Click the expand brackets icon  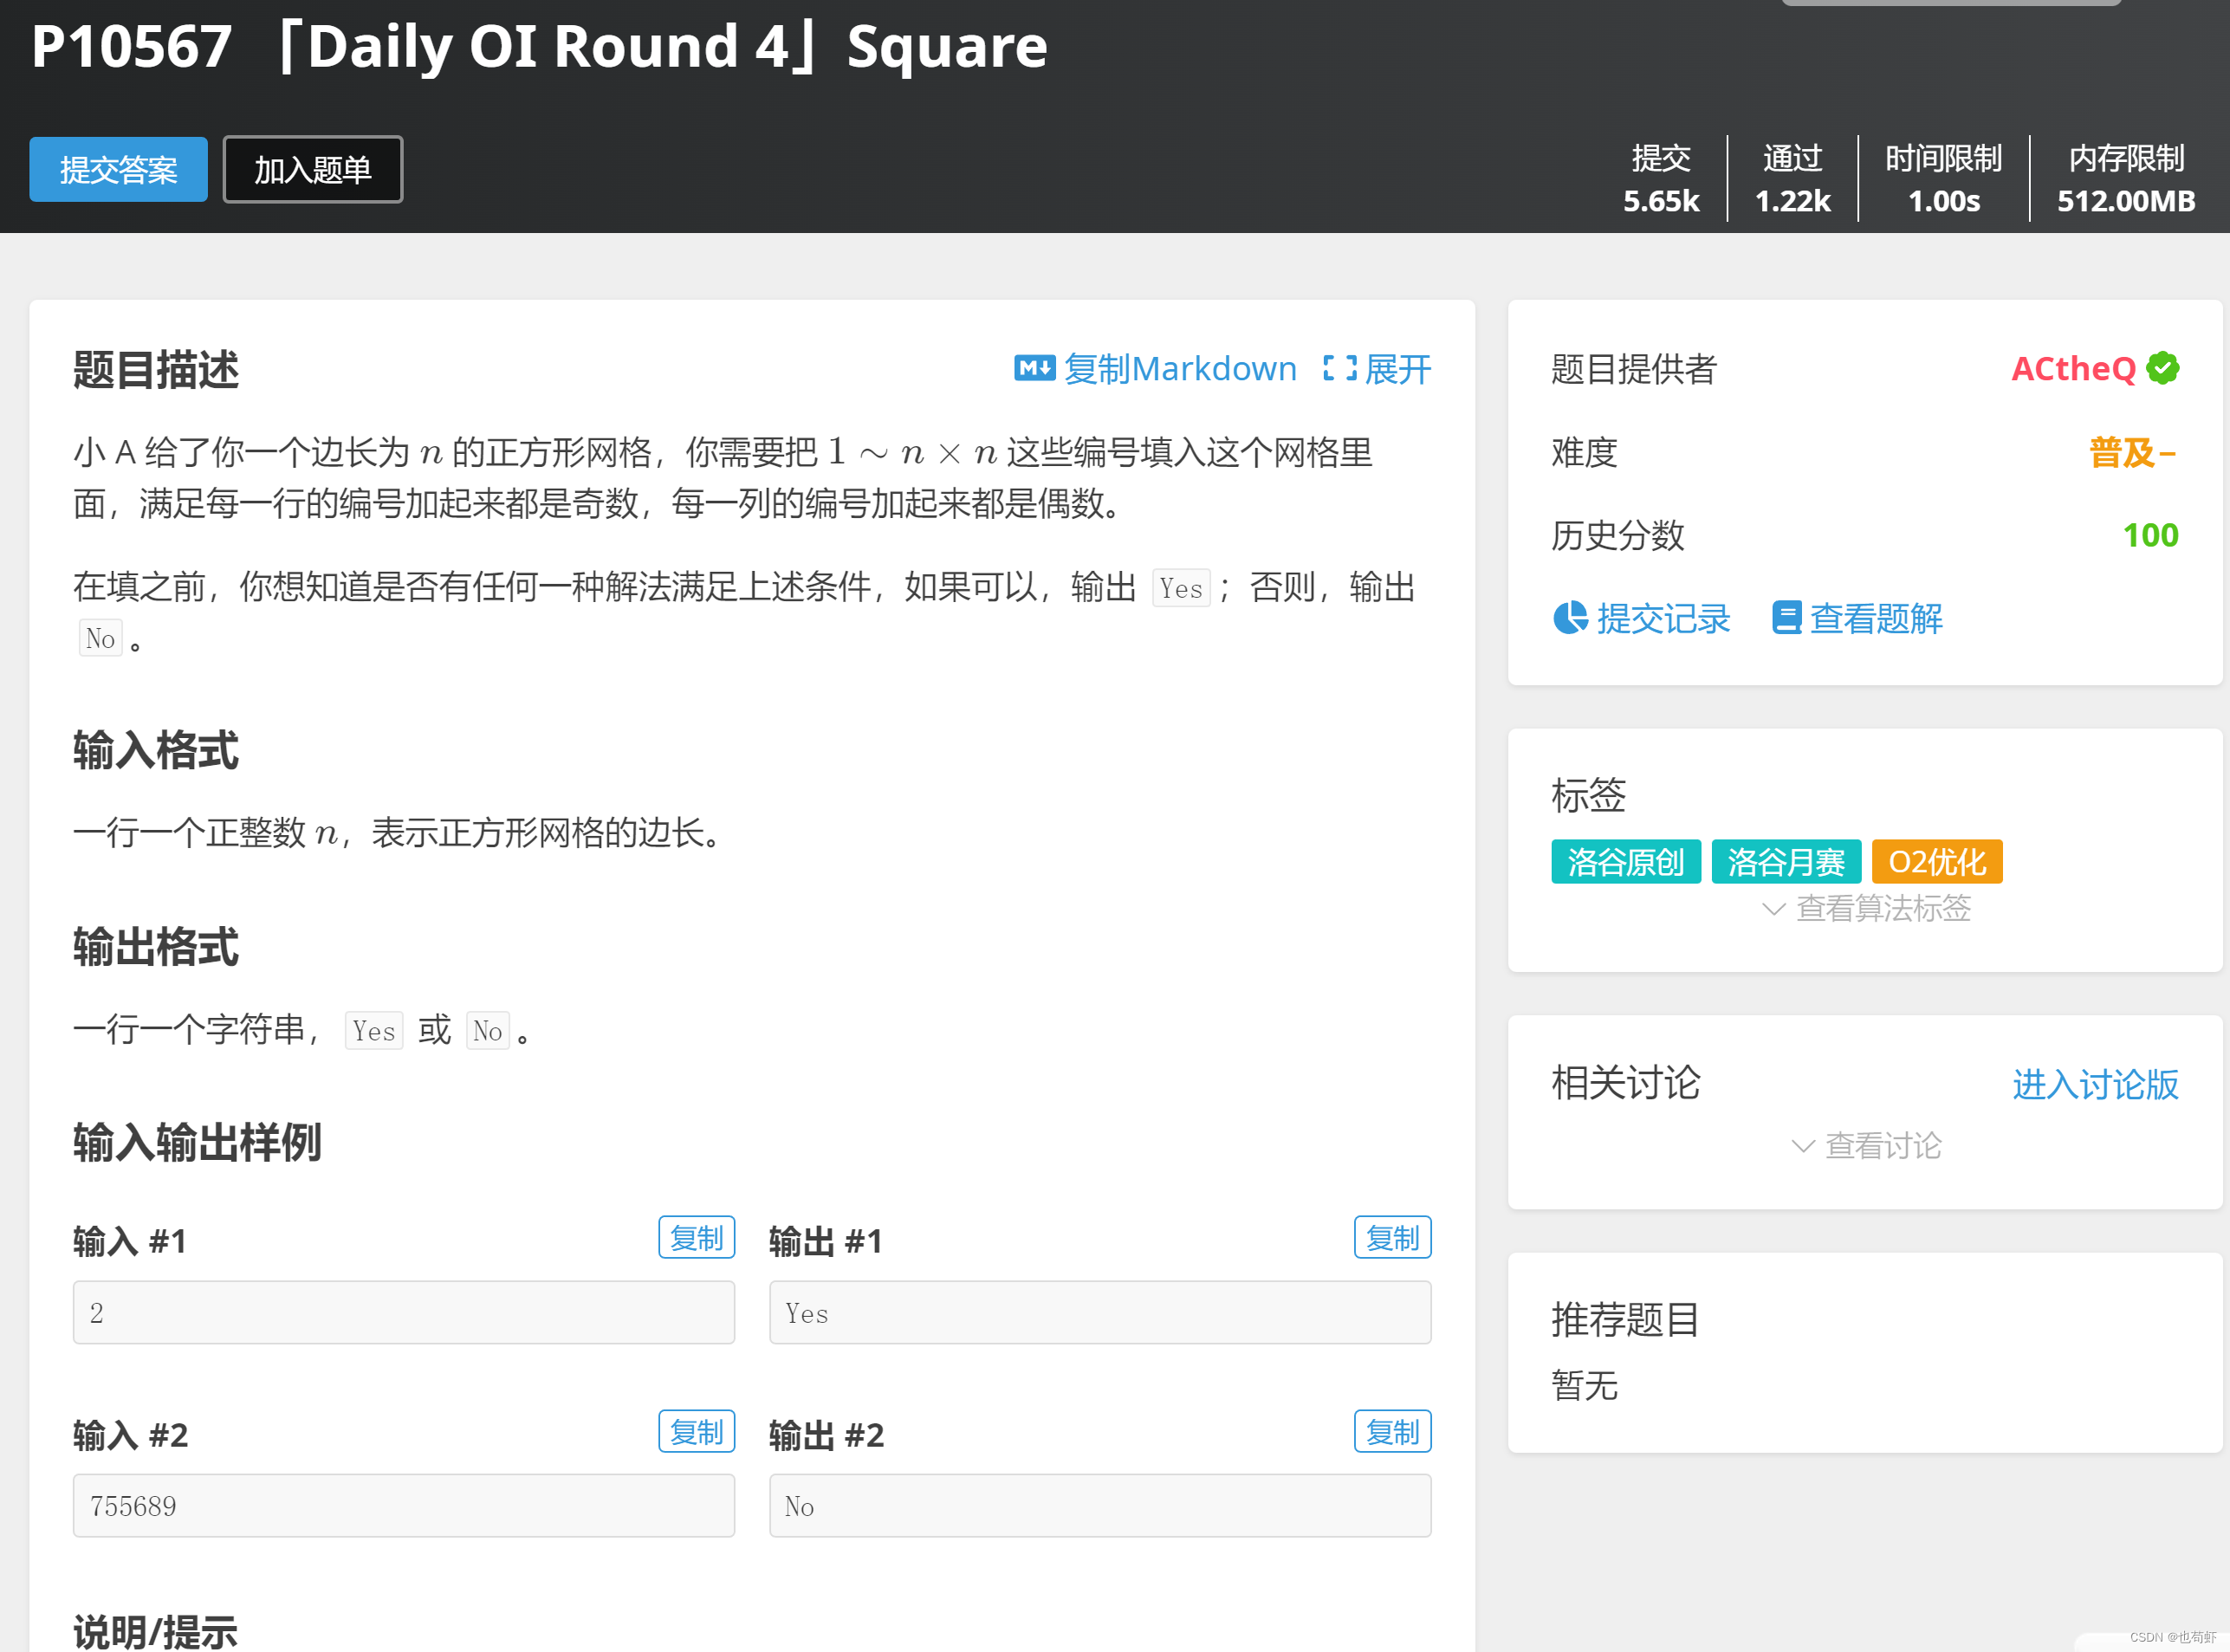click(1339, 369)
